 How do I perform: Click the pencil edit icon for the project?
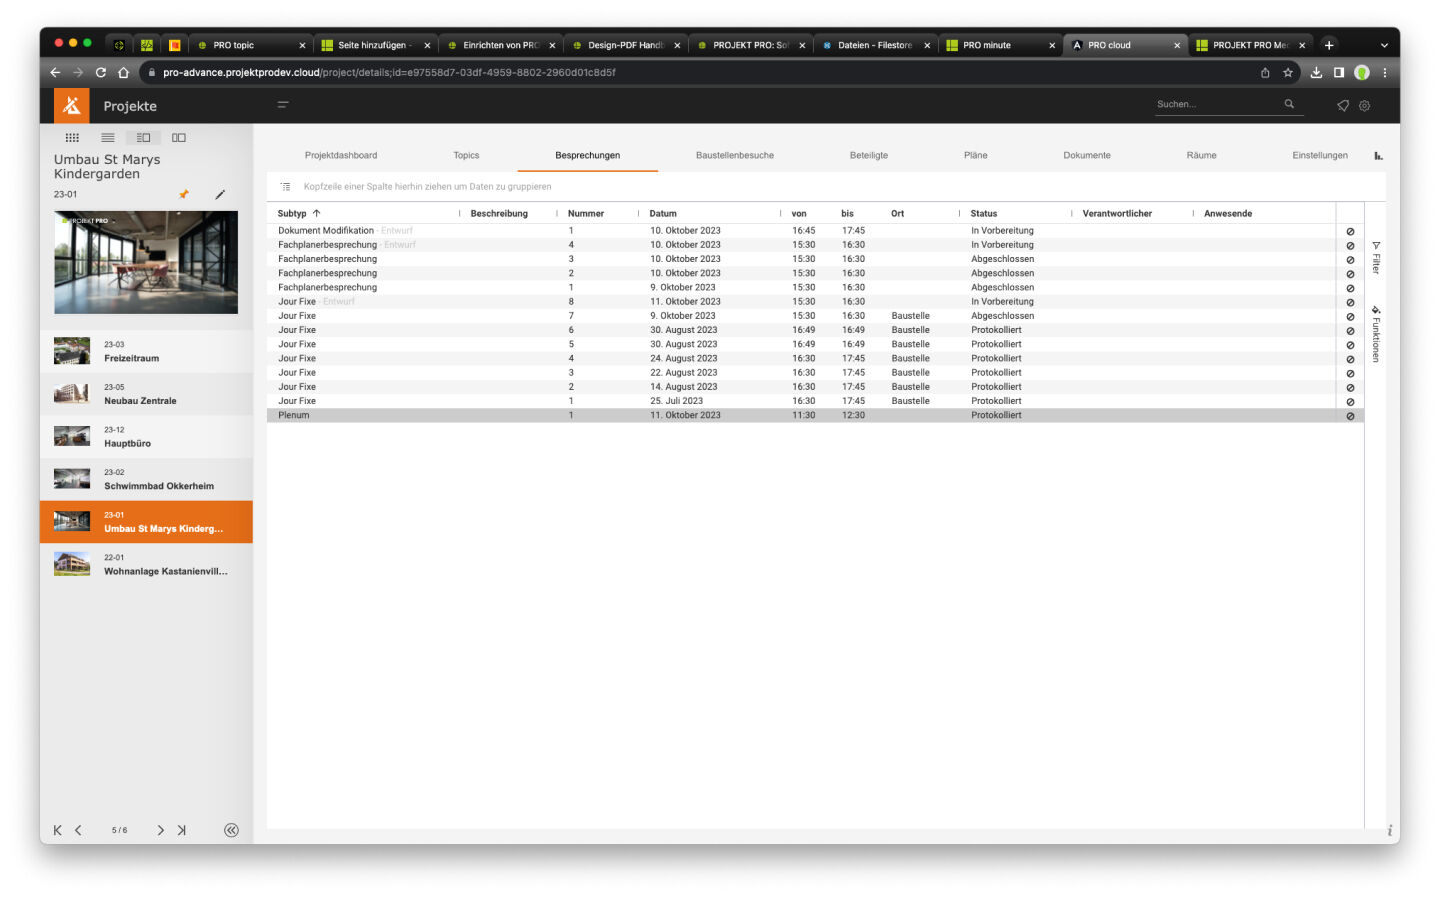220,194
